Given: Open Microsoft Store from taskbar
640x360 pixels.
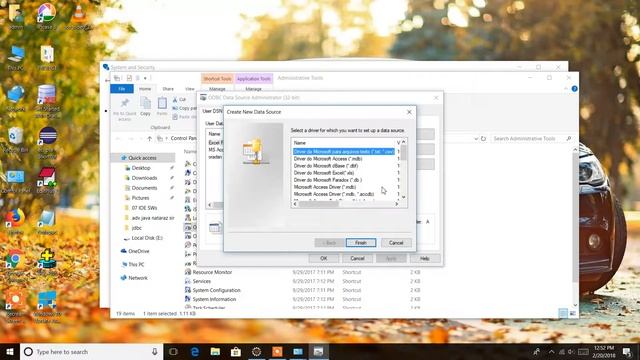Looking at the screenshot, I should coord(236,351).
